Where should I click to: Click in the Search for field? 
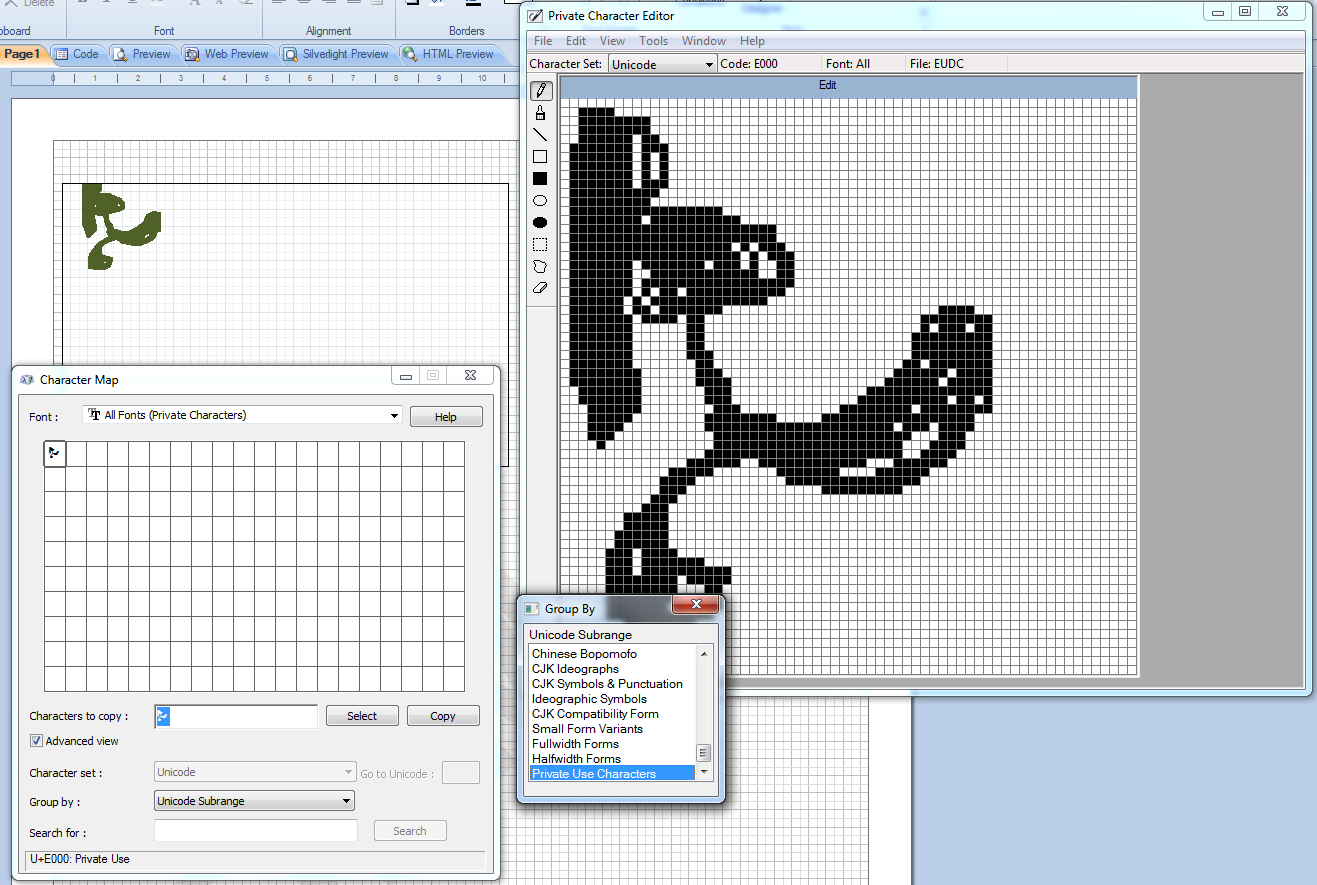[255, 831]
